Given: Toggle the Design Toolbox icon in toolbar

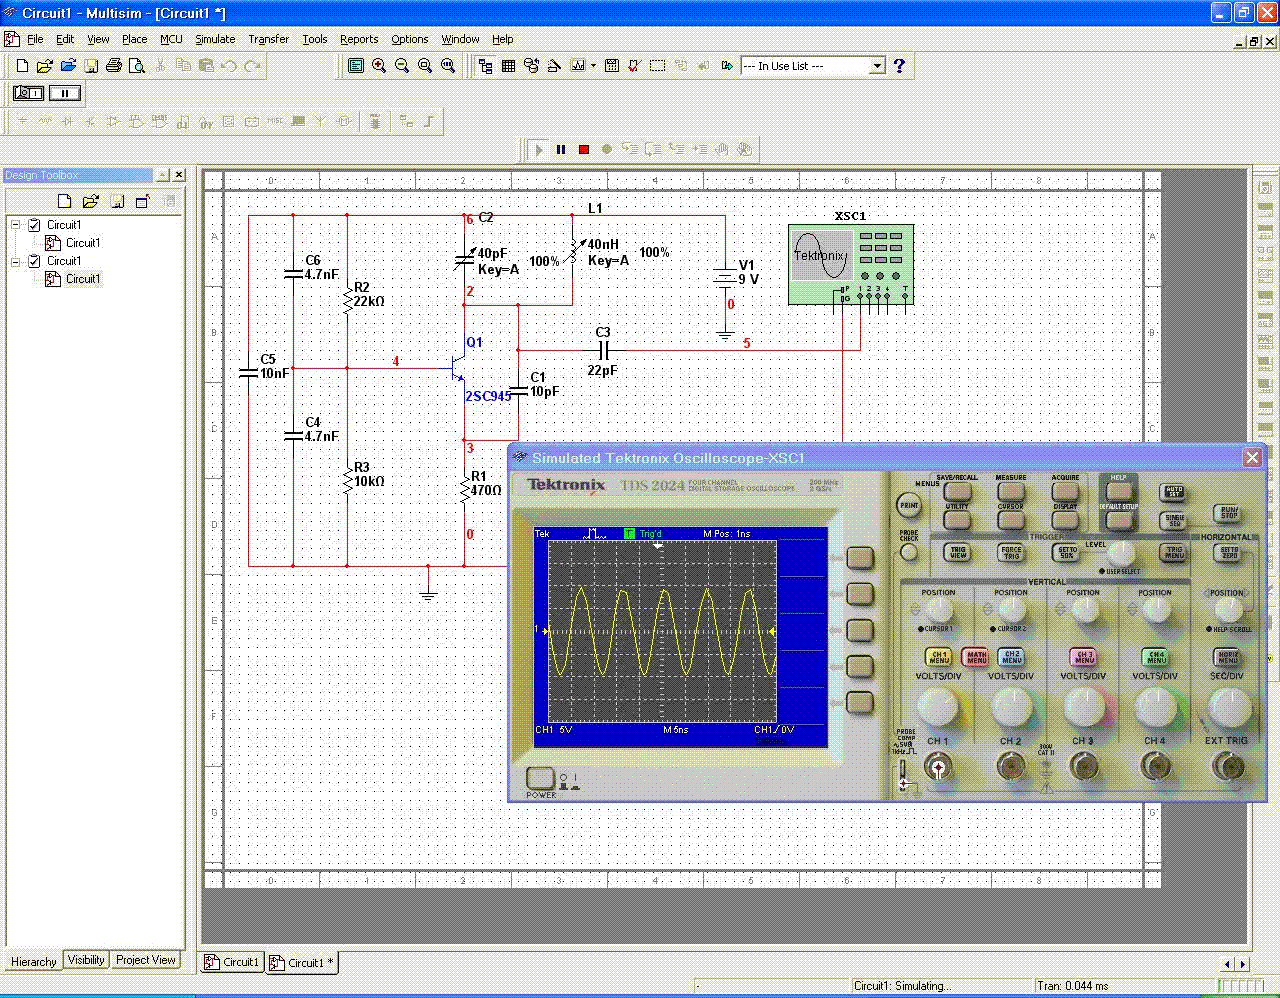Looking at the screenshot, I should tap(485, 66).
